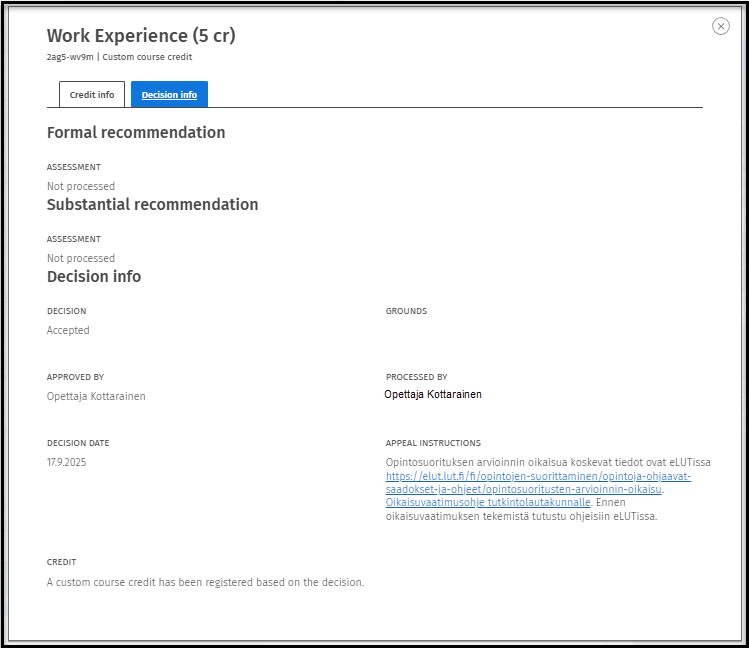749x648 pixels.
Task: Click Opettaja Kottarainen under Processed by
Action: click(433, 394)
